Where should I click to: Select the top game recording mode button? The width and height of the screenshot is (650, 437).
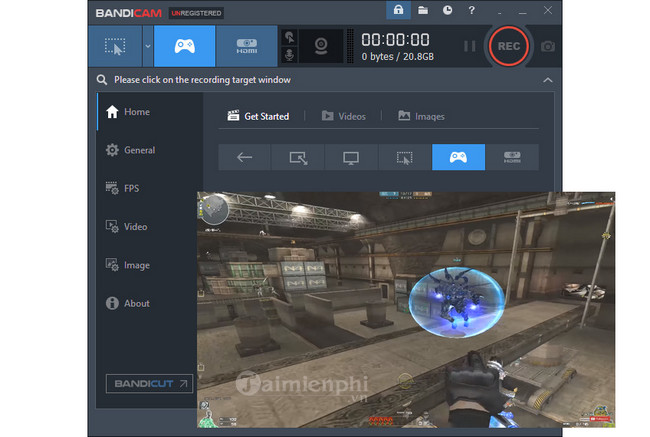(184, 46)
